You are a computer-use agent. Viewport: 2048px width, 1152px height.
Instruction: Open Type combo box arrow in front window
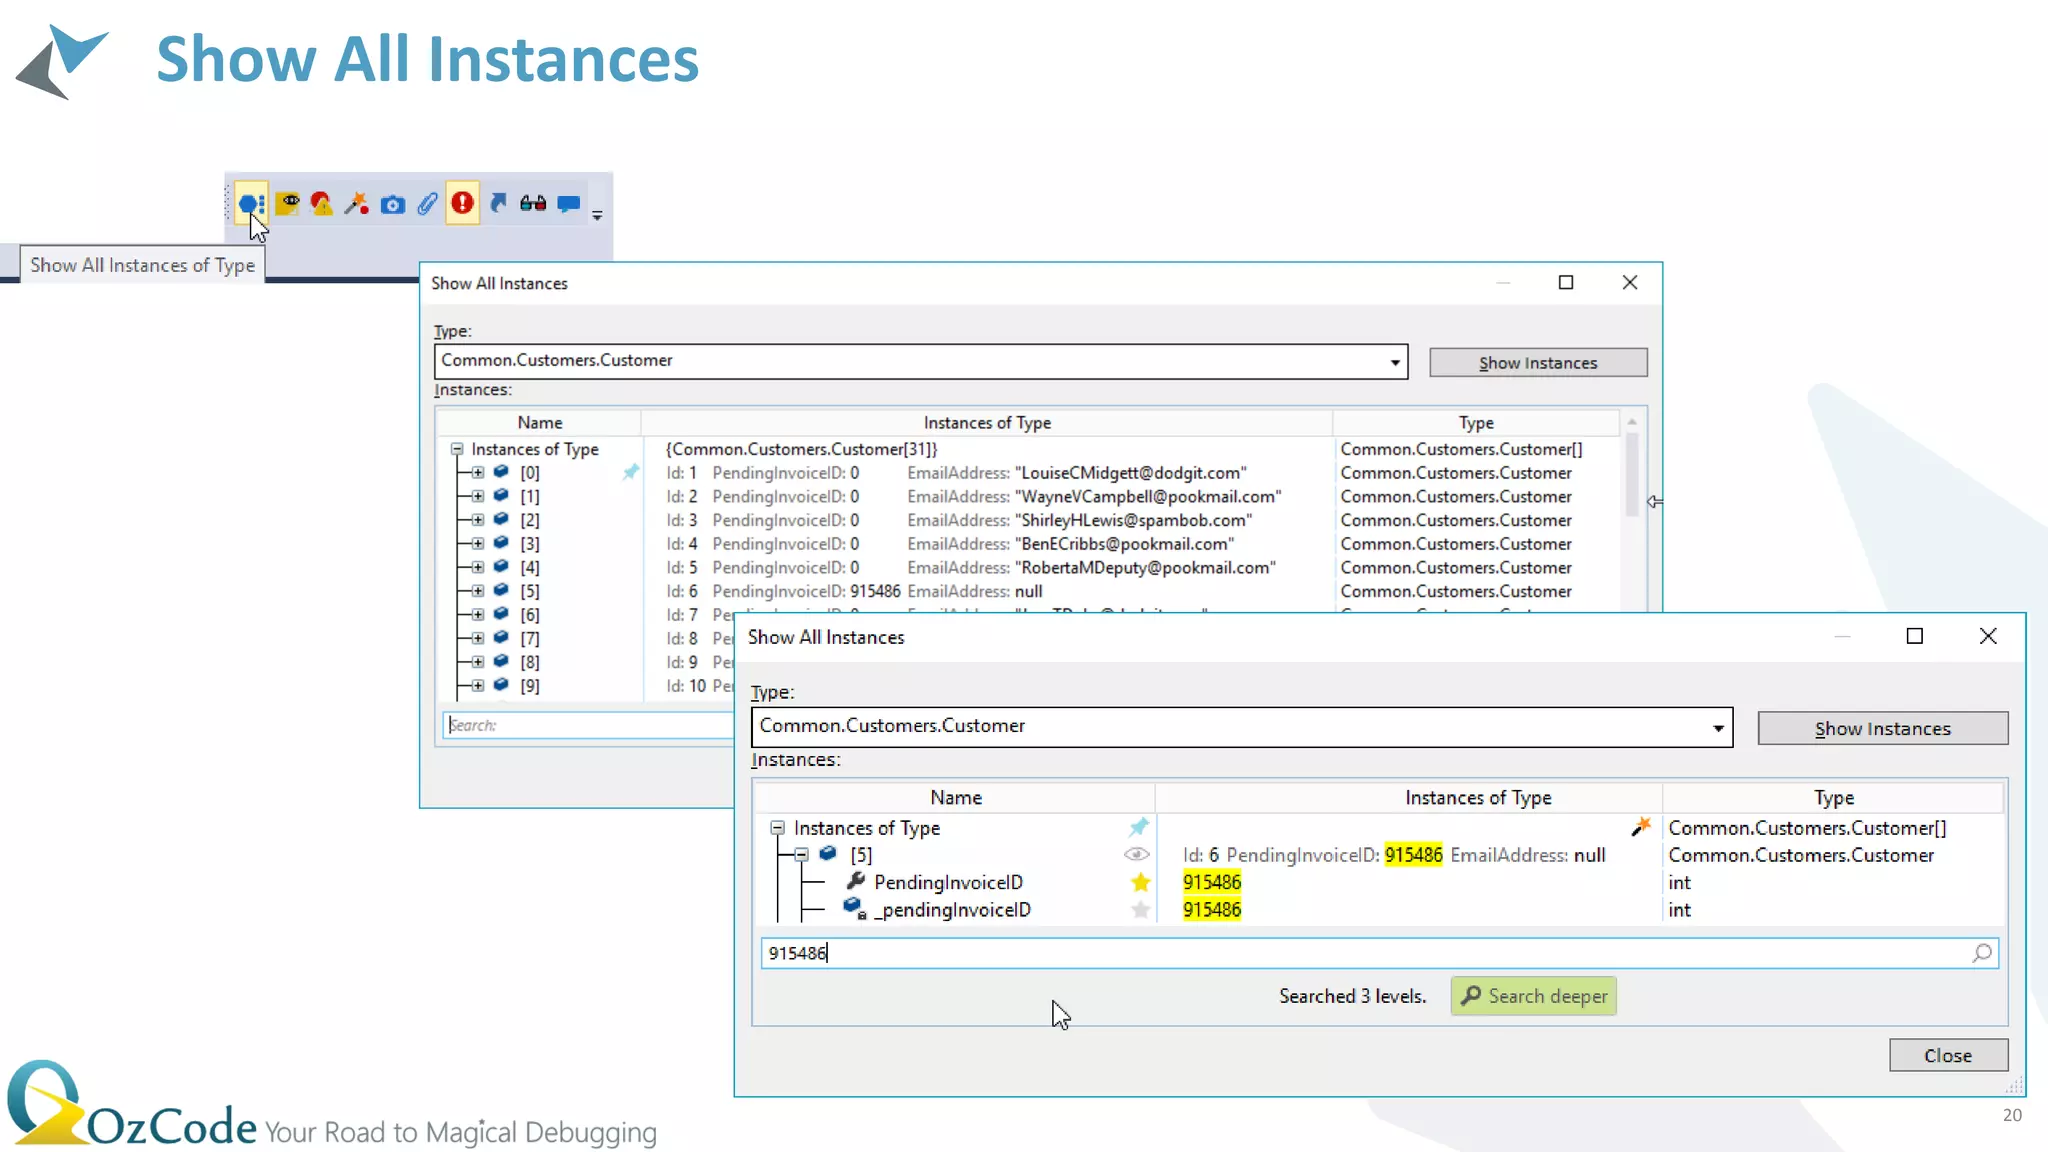1718,728
